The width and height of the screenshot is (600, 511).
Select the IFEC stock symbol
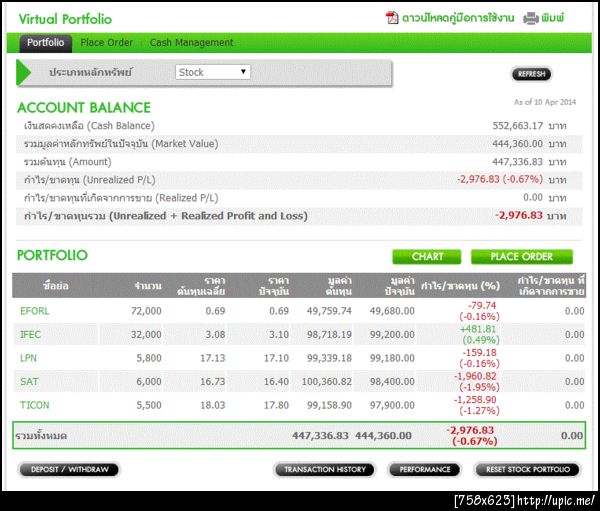click(30, 335)
